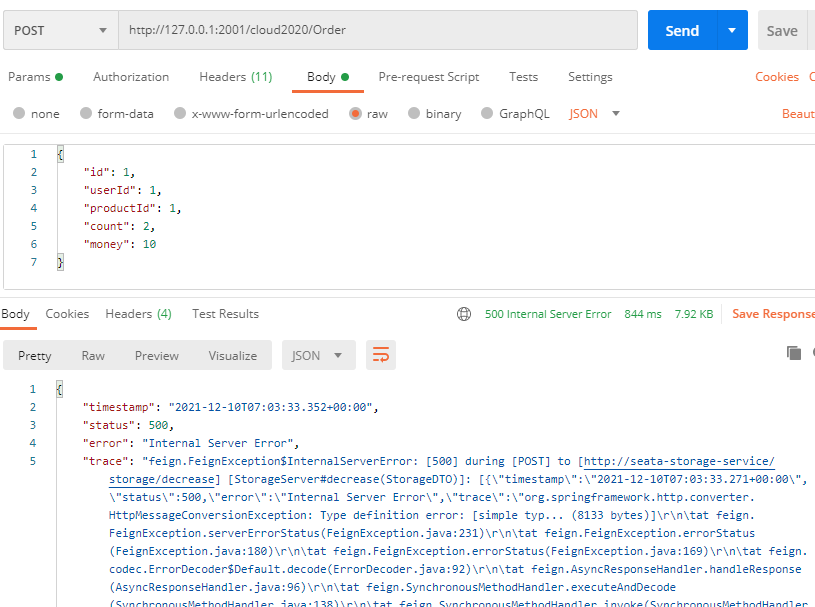Viewport: 815px width, 607px height.
Task: Switch response view to Pretty
Action: (x=34, y=355)
